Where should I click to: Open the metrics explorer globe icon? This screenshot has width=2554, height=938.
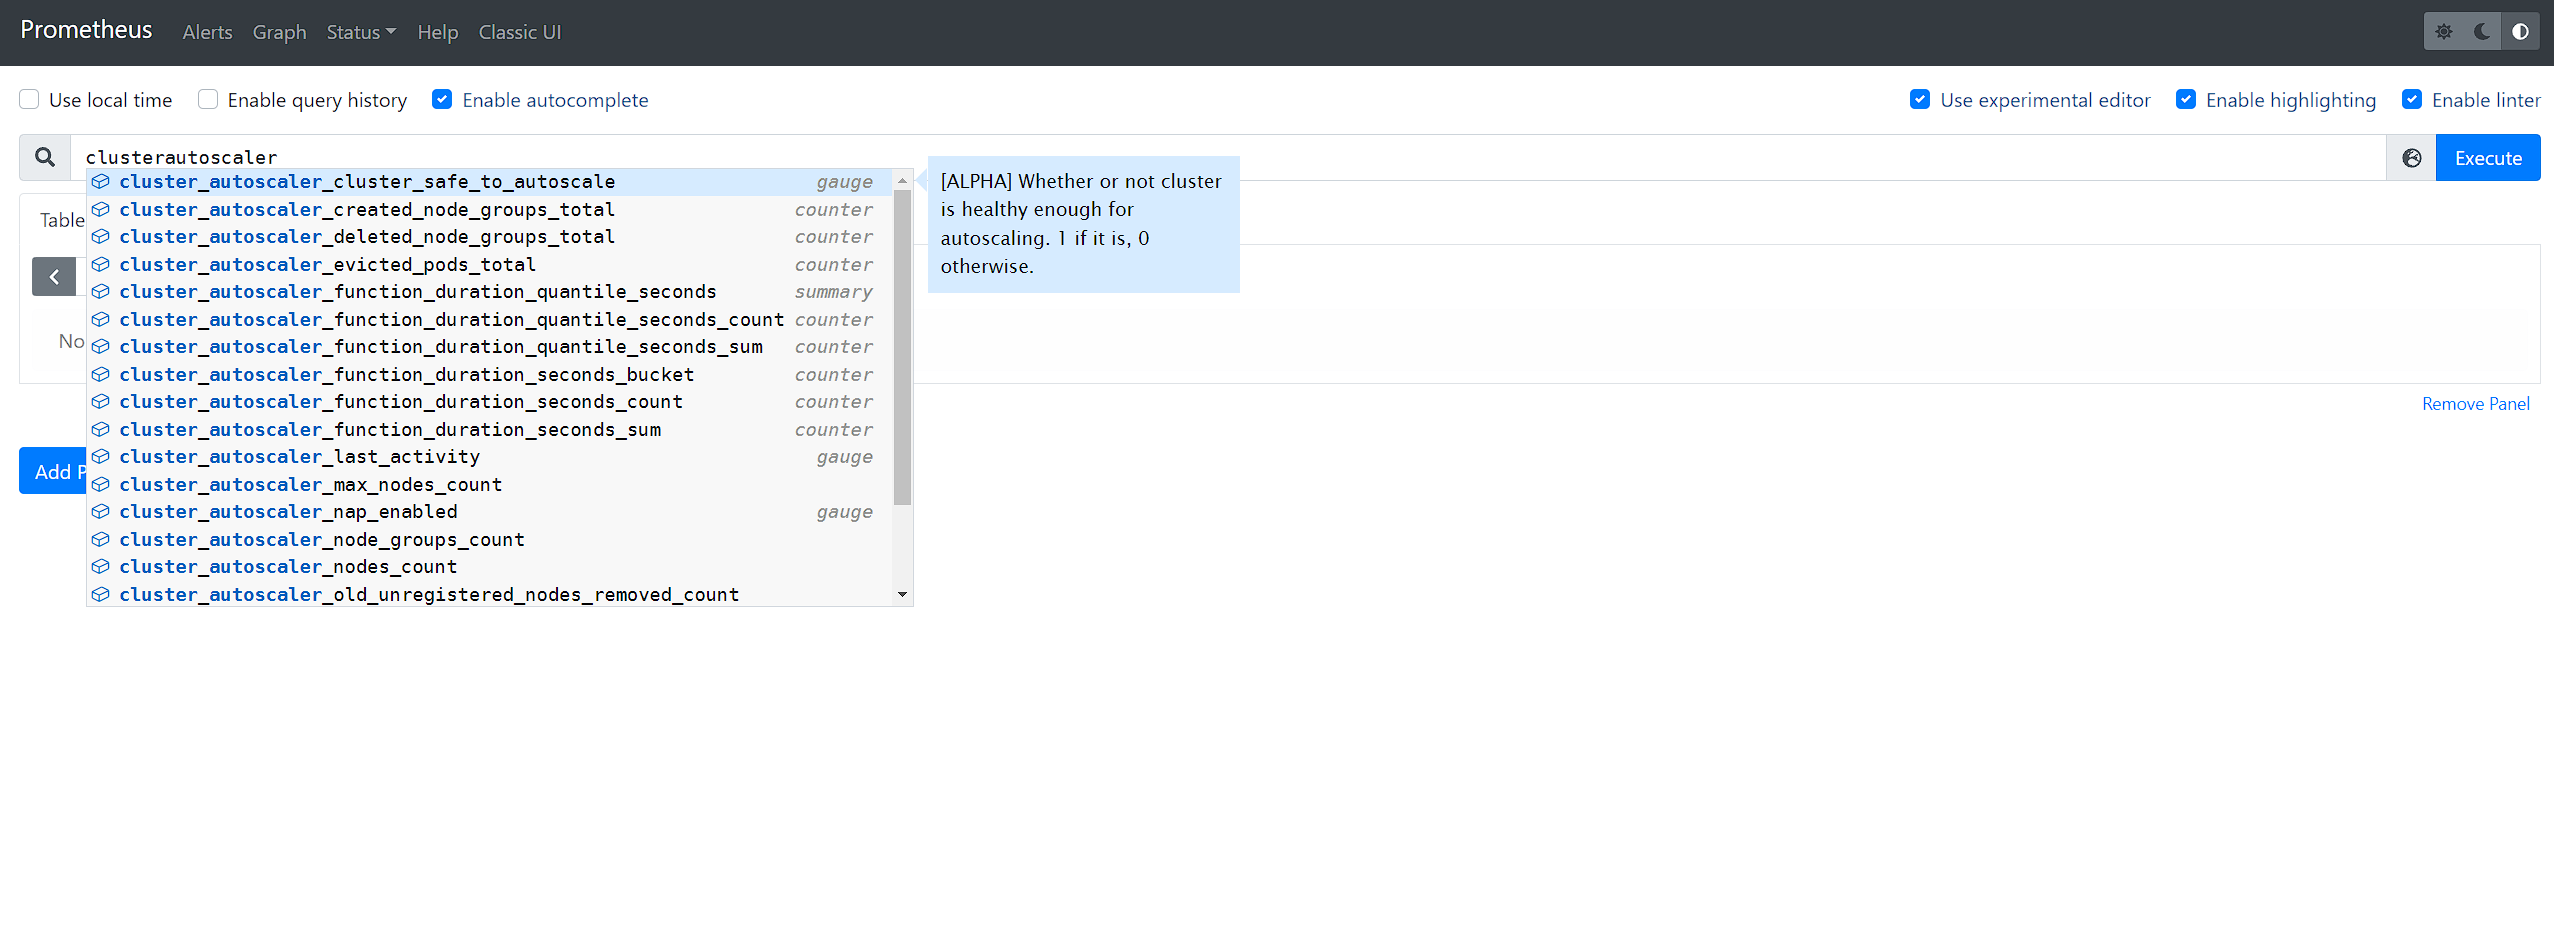pos(2411,158)
